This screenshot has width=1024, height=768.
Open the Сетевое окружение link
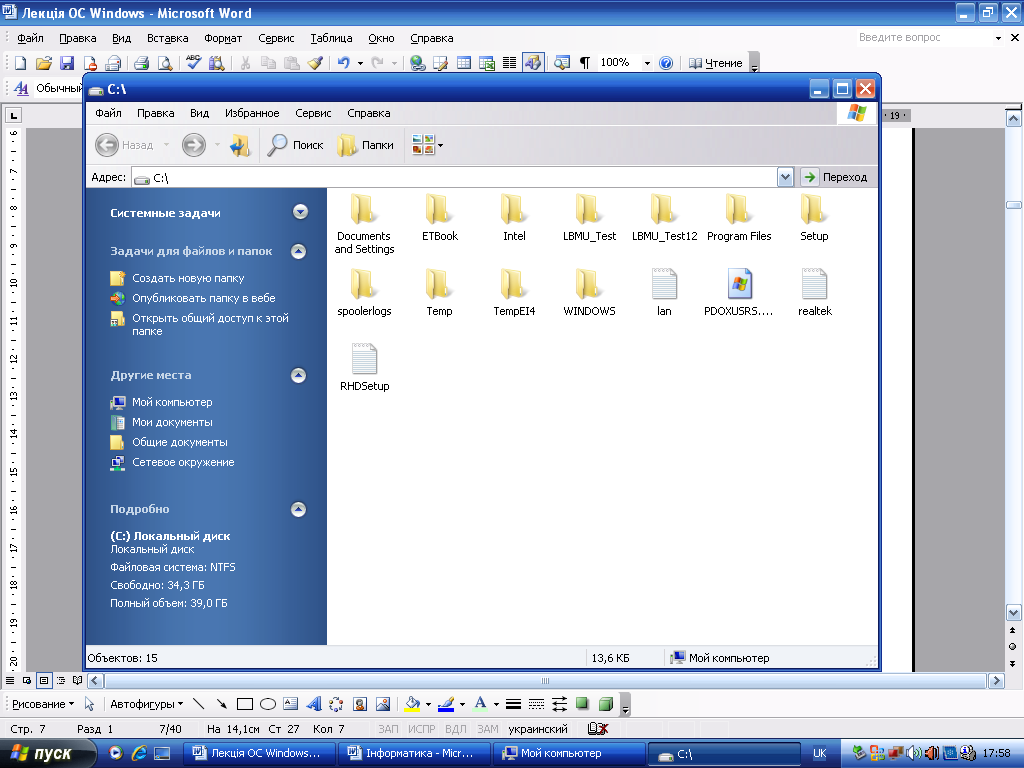point(183,462)
